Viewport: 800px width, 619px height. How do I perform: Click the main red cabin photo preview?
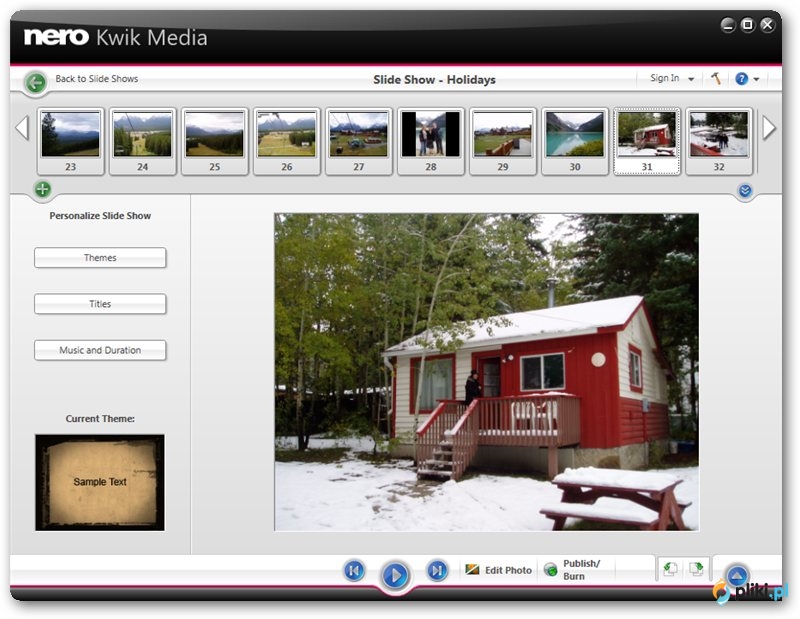486,372
